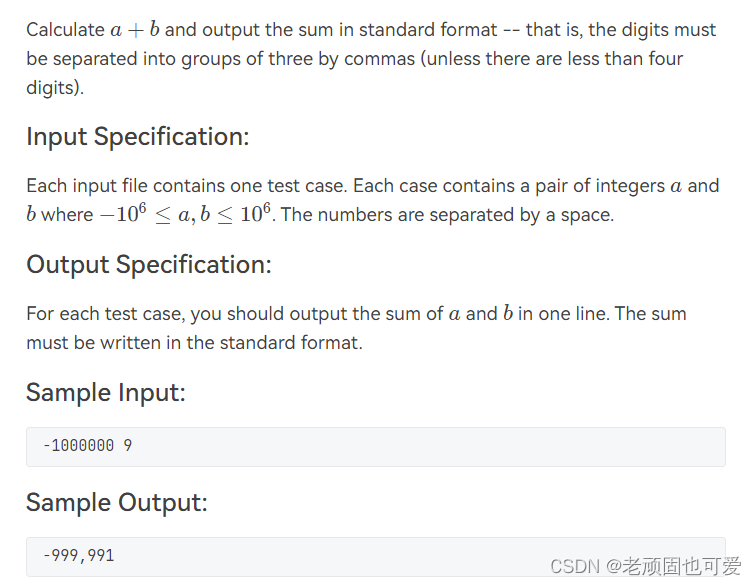Click the phrase "Each input file"

[88, 186]
